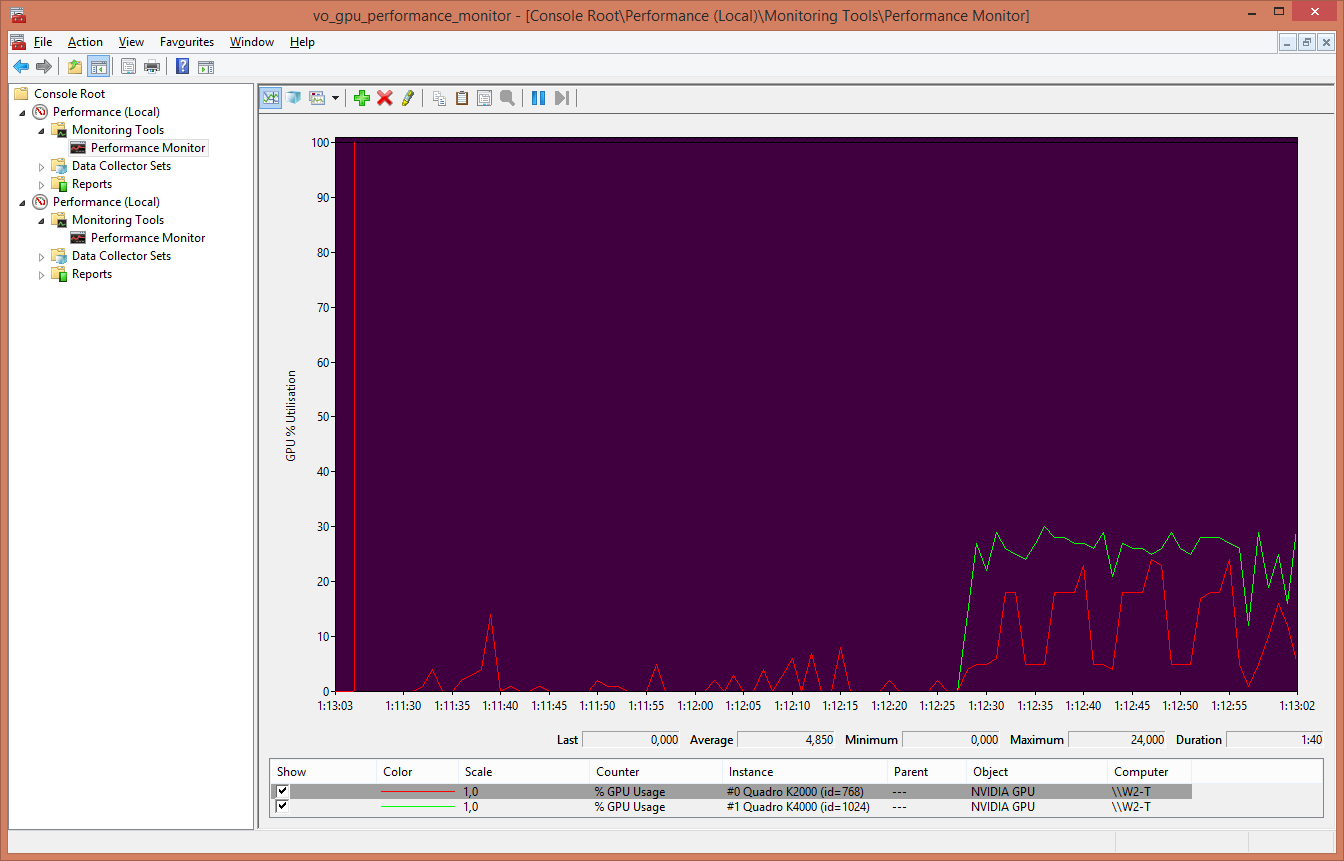Click the Scale column header
Viewport: 1344px width, 861px height.
(x=523, y=772)
